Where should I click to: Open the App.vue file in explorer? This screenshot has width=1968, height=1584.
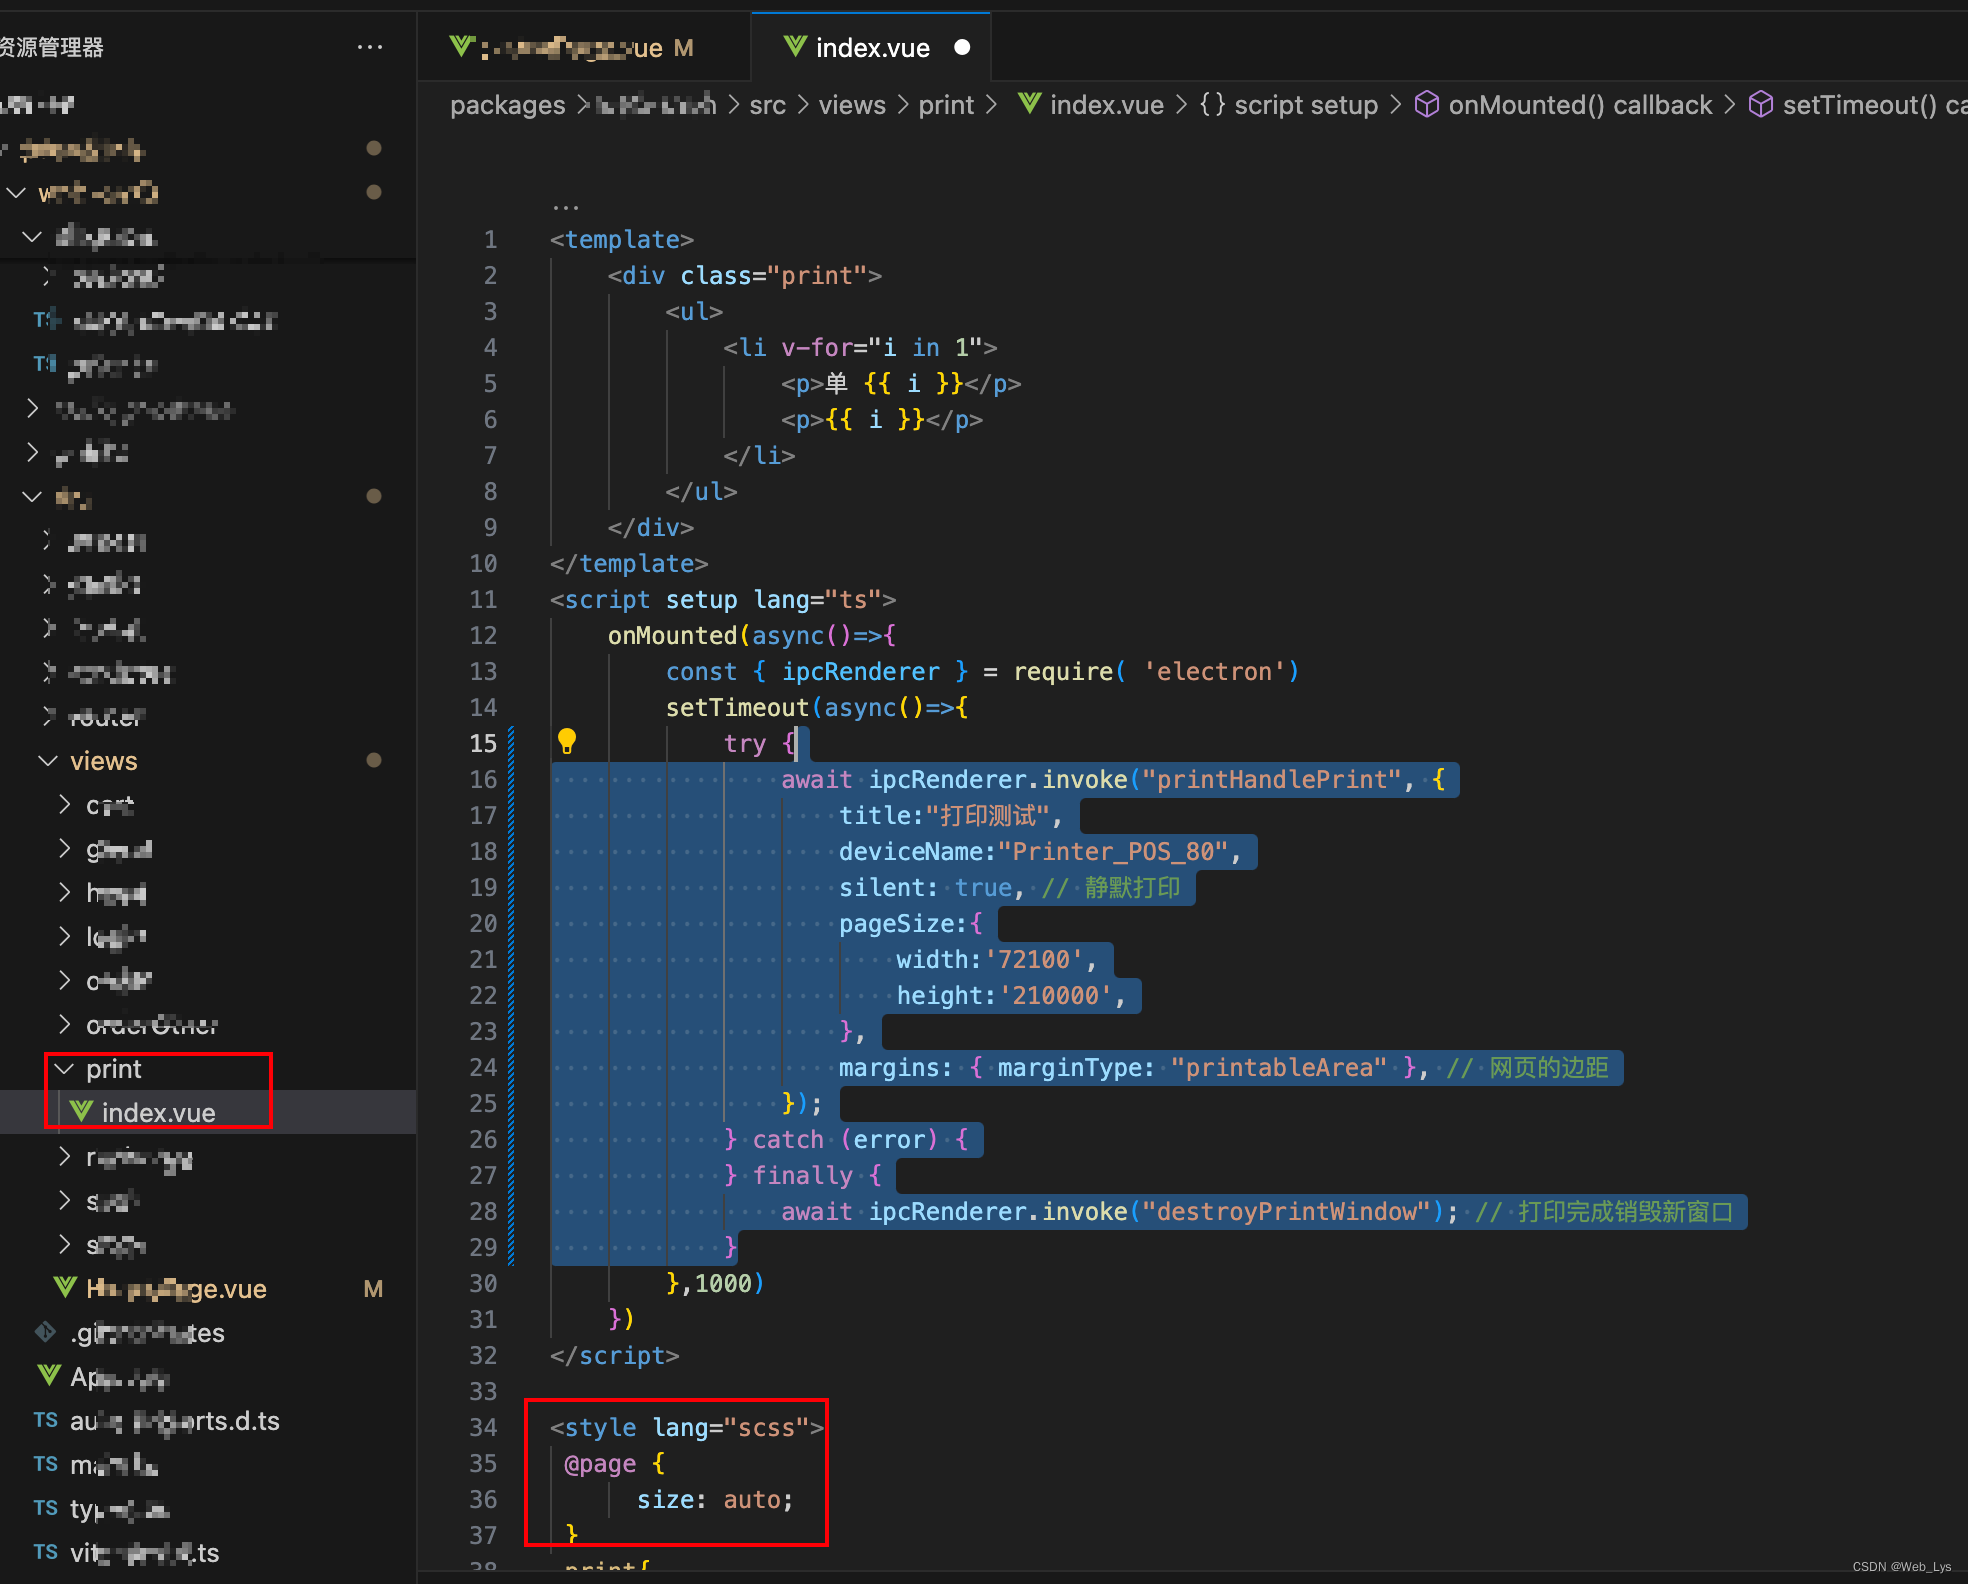pos(208,1376)
